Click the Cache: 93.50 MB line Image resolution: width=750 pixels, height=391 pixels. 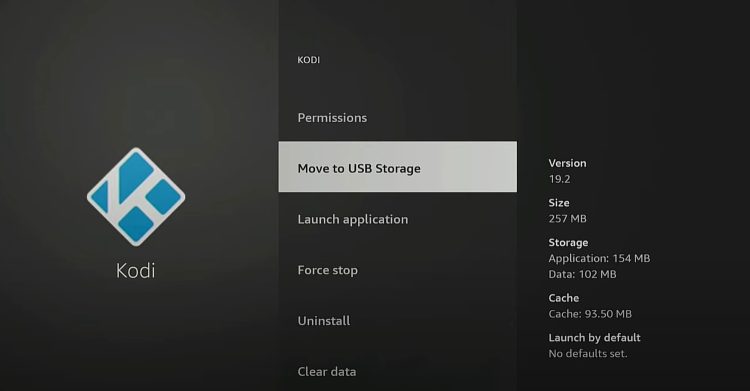pos(590,314)
